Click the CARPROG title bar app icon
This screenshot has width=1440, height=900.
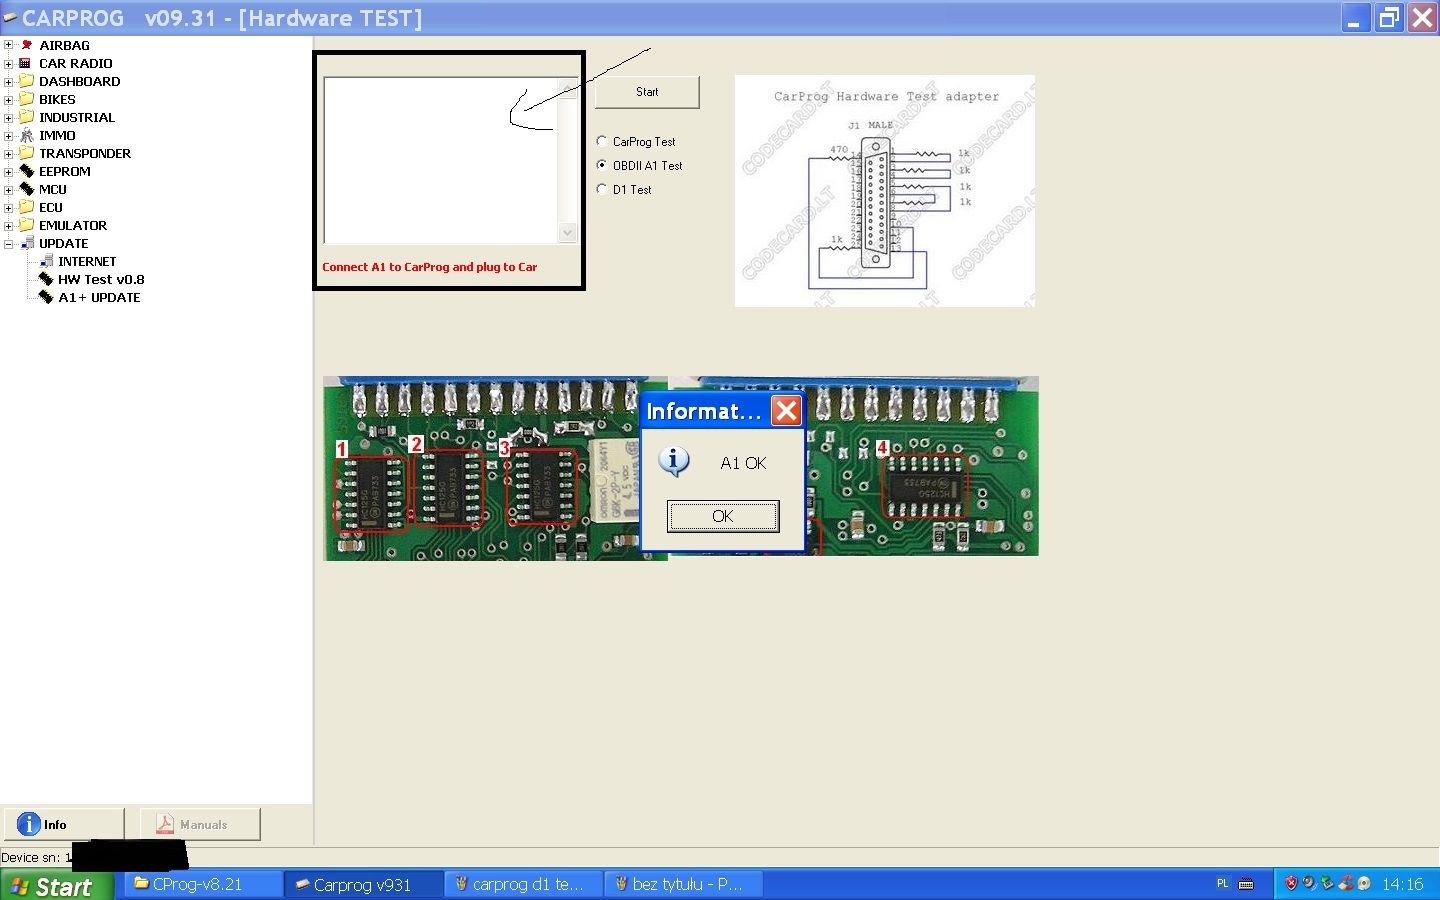coord(10,18)
